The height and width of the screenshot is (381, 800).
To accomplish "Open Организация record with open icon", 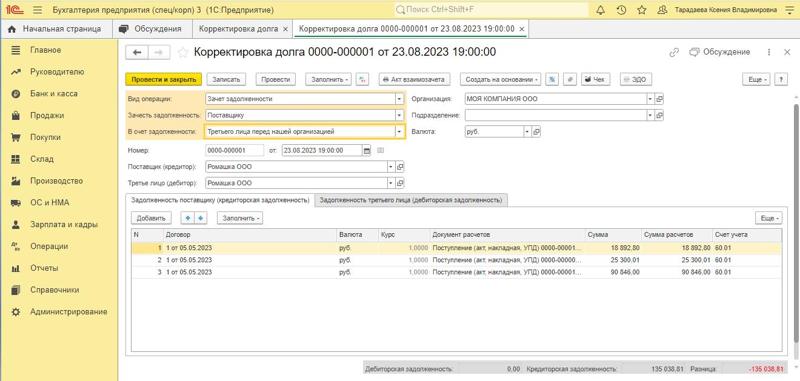I will coord(659,99).
